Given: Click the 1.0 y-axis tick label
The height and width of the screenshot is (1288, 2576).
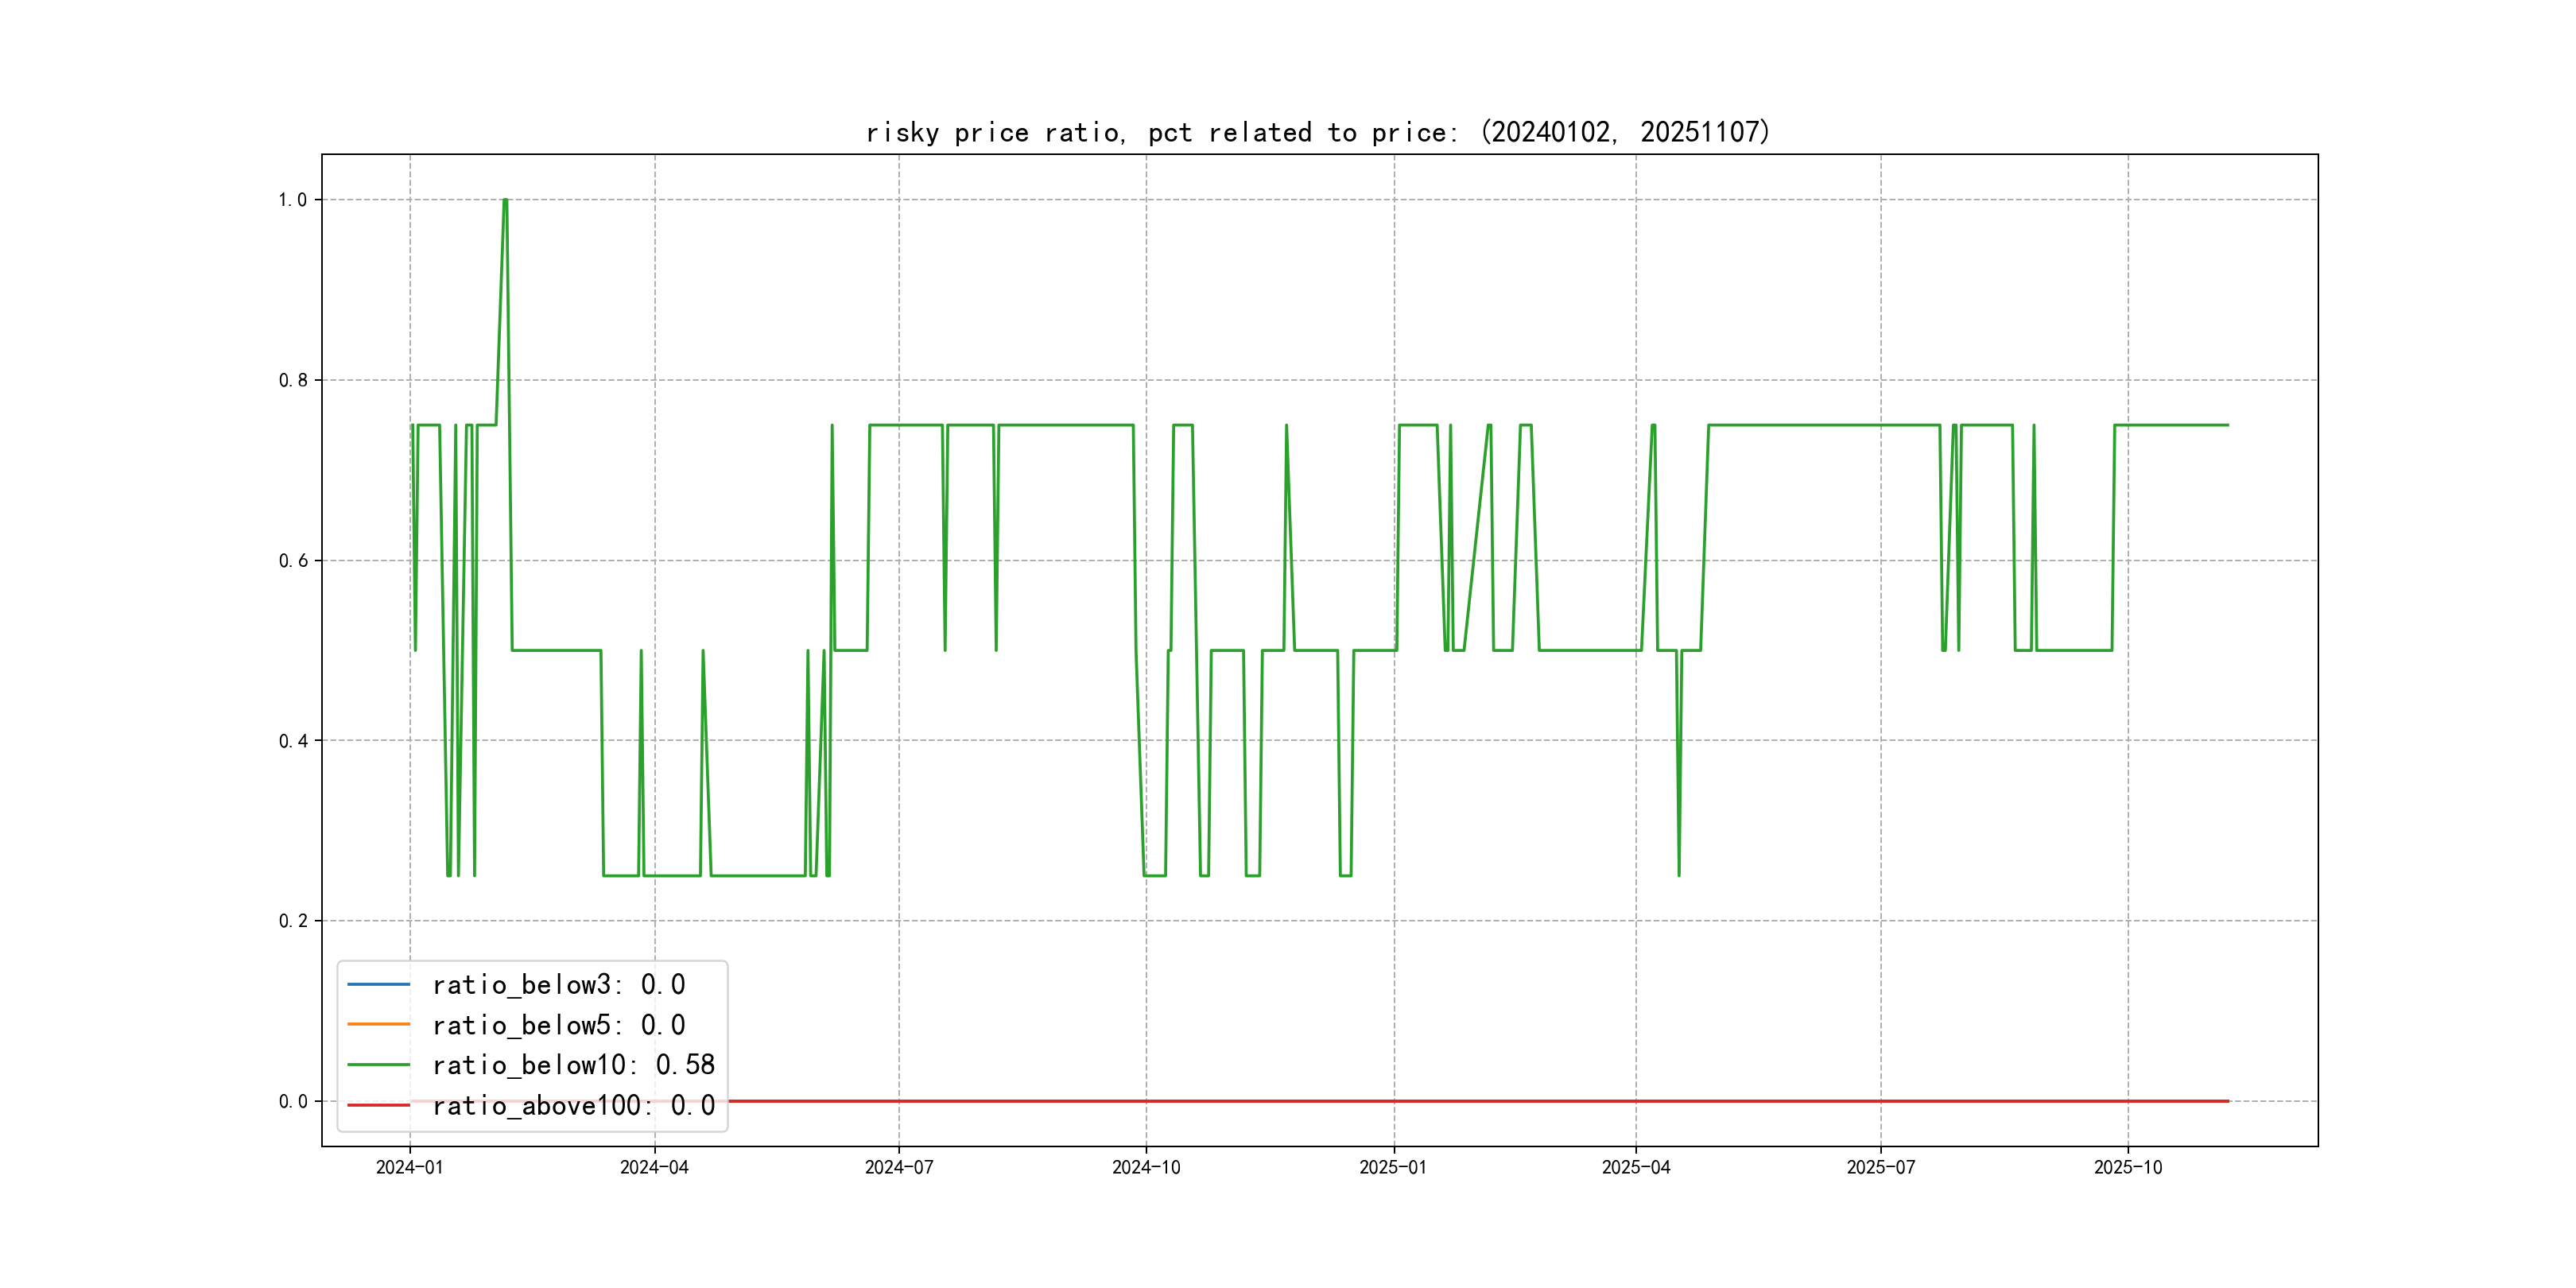Looking at the screenshot, I should coord(292,200).
